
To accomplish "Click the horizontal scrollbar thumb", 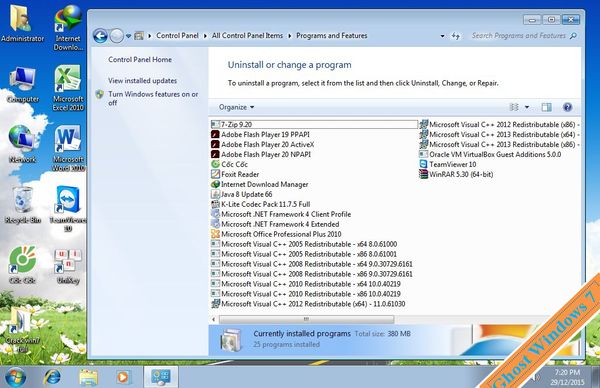I will [306, 319].
